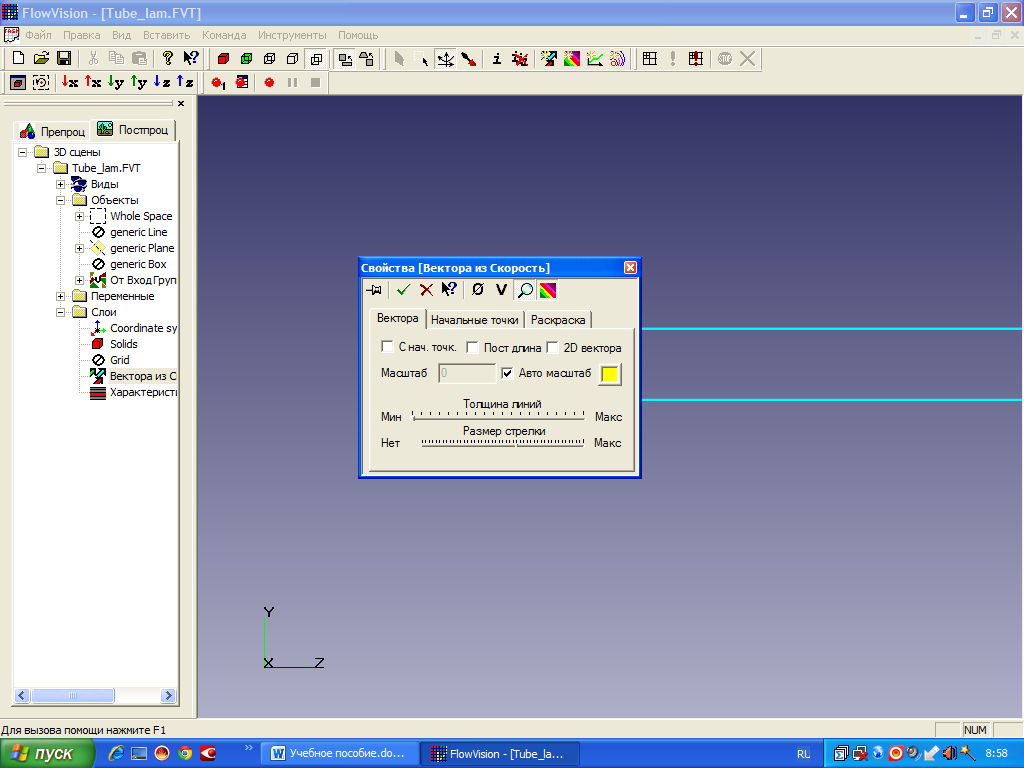The width and height of the screenshot is (1024, 768).
Task: Collapse the Слои folder in tree
Action: pyautogui.click(x=60, y=312)
